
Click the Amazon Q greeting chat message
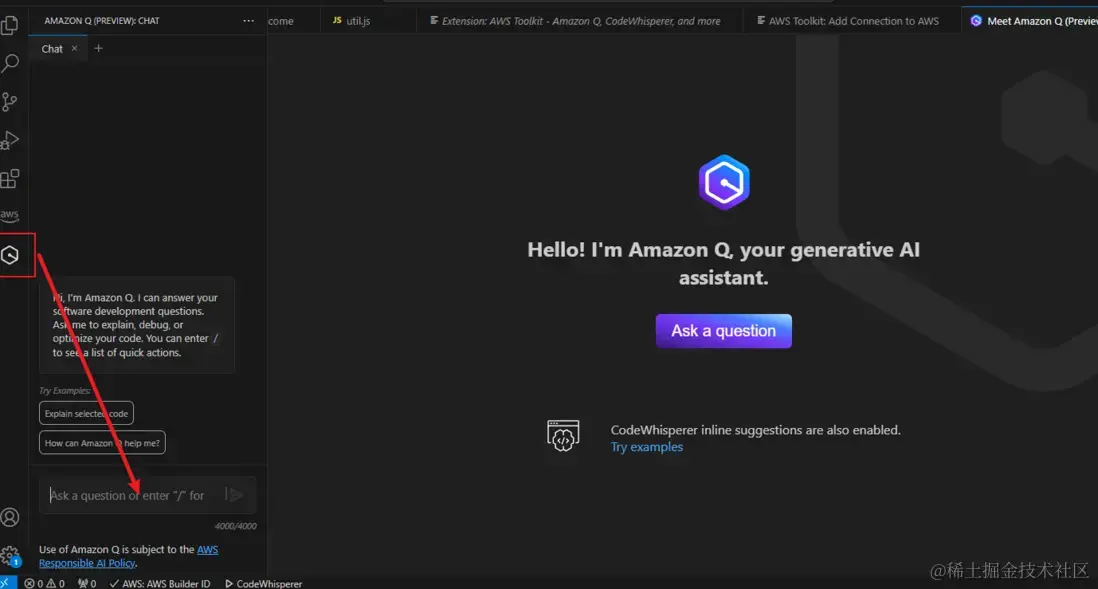(x=137, y=324)
